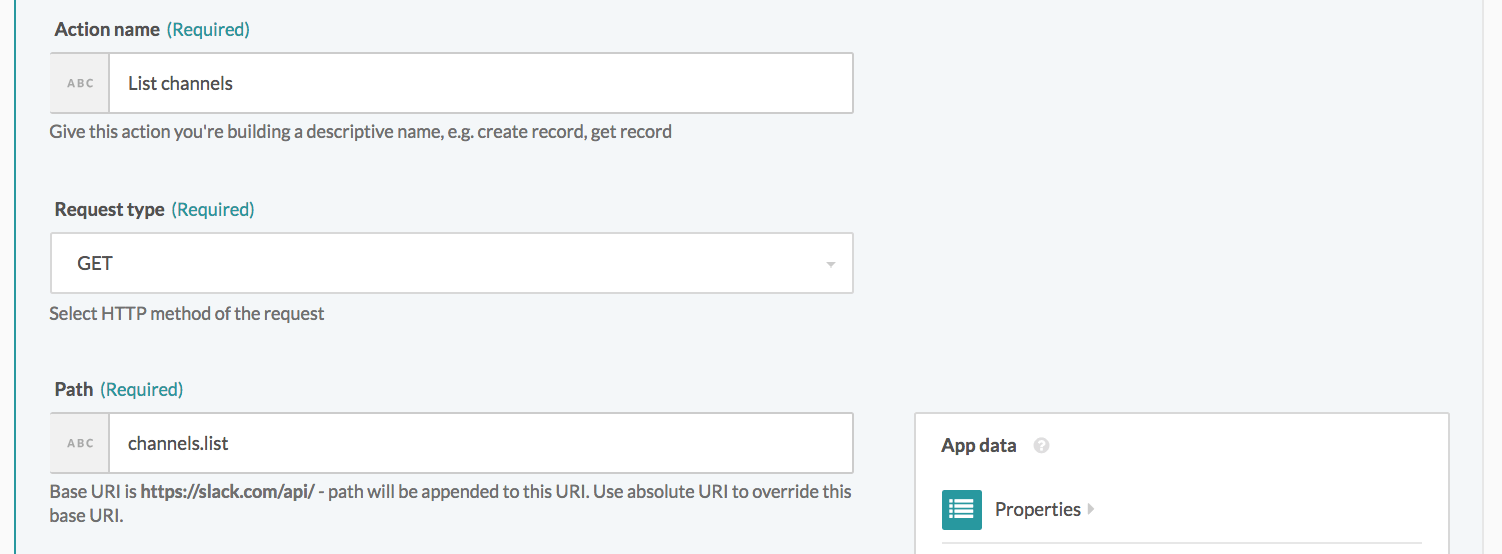Click the Request type dropdown arrow
Viewport: 1502px width, 554px height.
click(830, 264)
